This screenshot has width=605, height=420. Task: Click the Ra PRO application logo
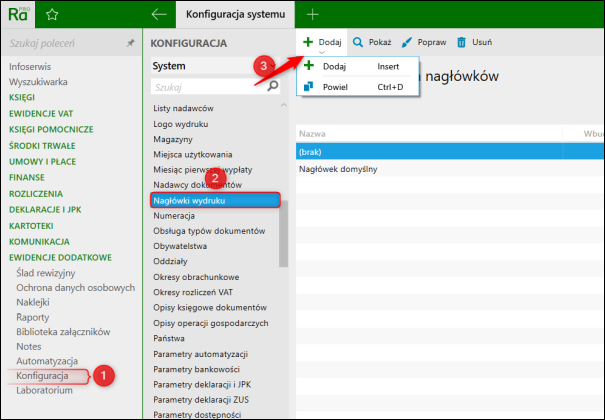[x=18, y=14]
